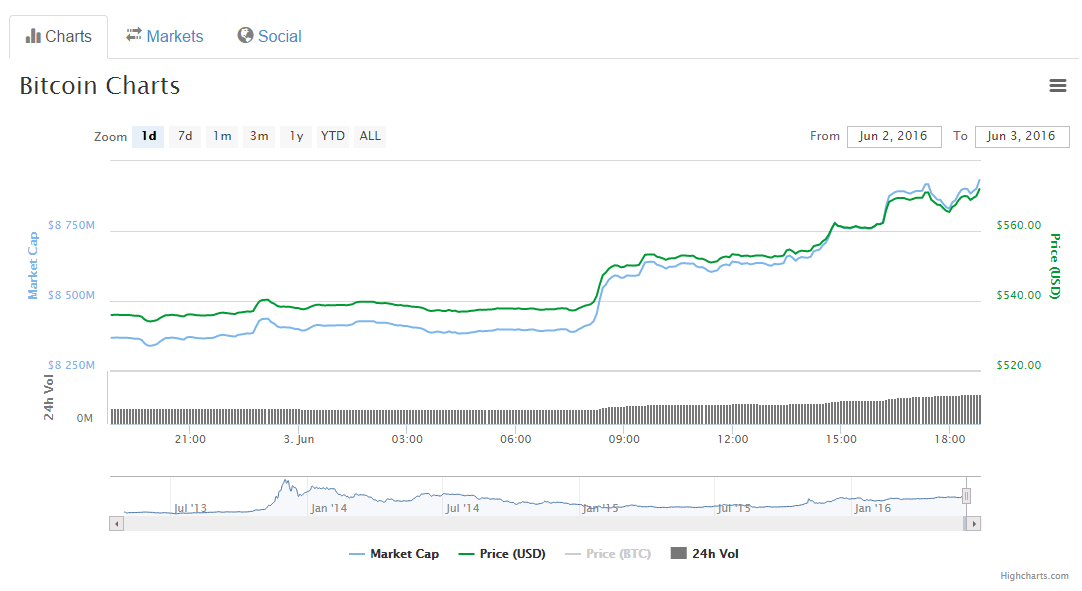Toggle the 24h Vol series visibility
This screenshot has width=1082, height=591.
click(712, 553)
